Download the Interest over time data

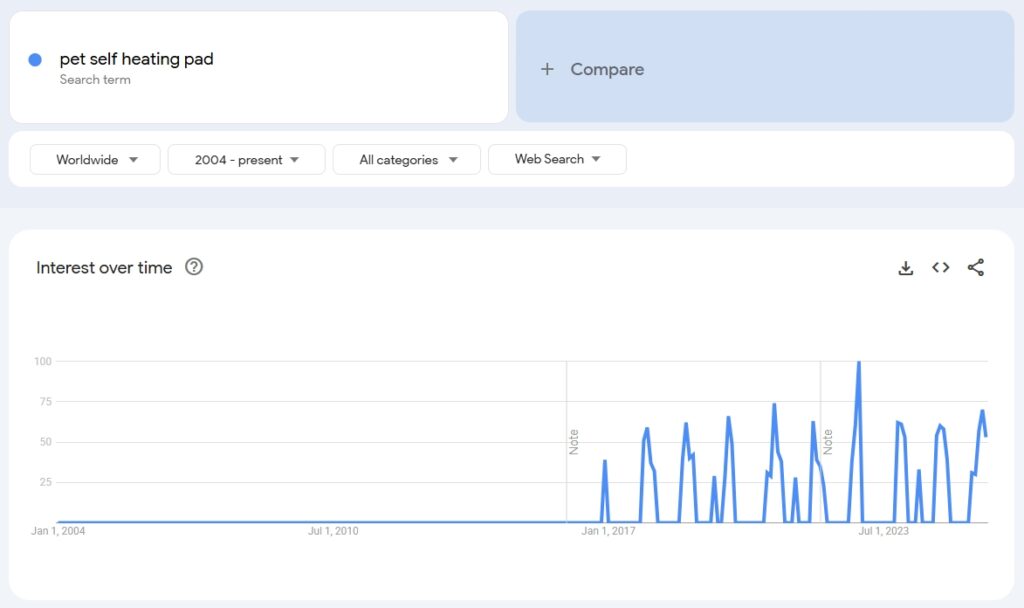905,268
